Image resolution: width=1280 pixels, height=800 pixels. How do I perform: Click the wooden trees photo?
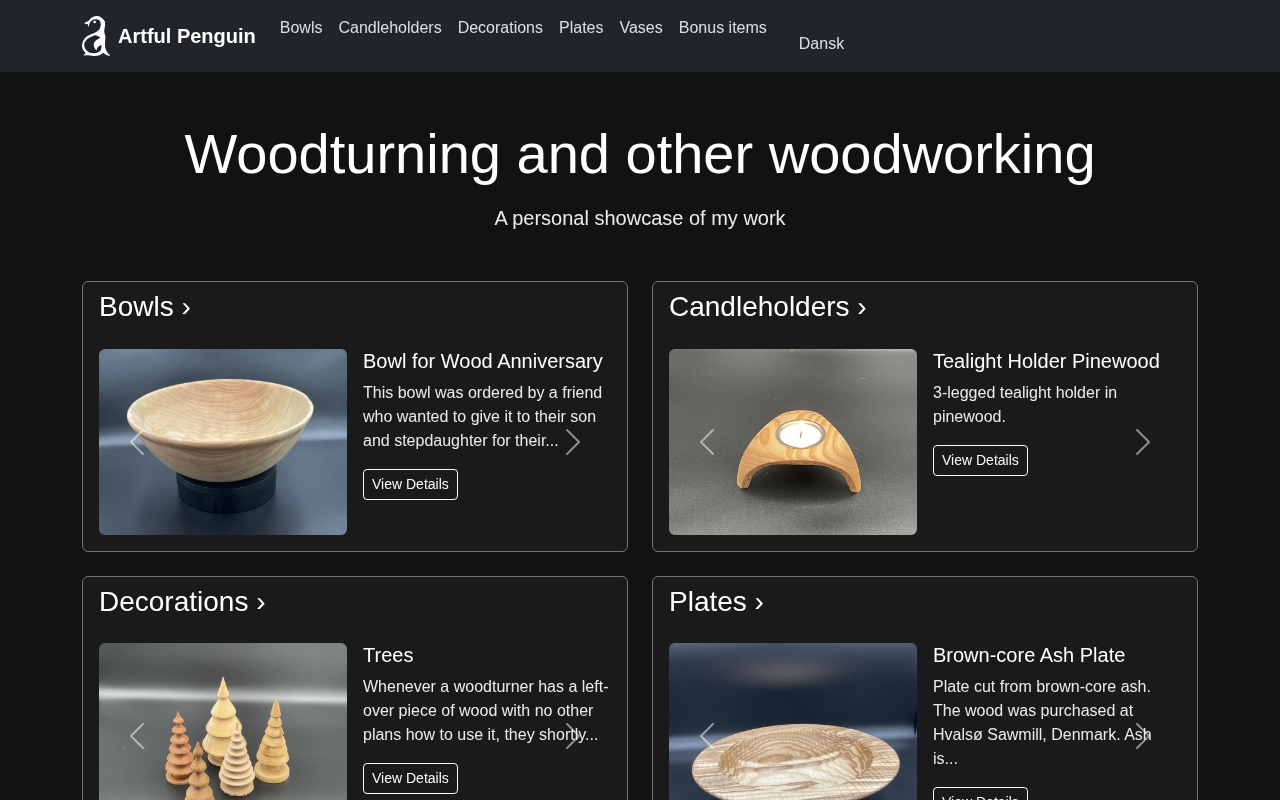click(223, 722)
